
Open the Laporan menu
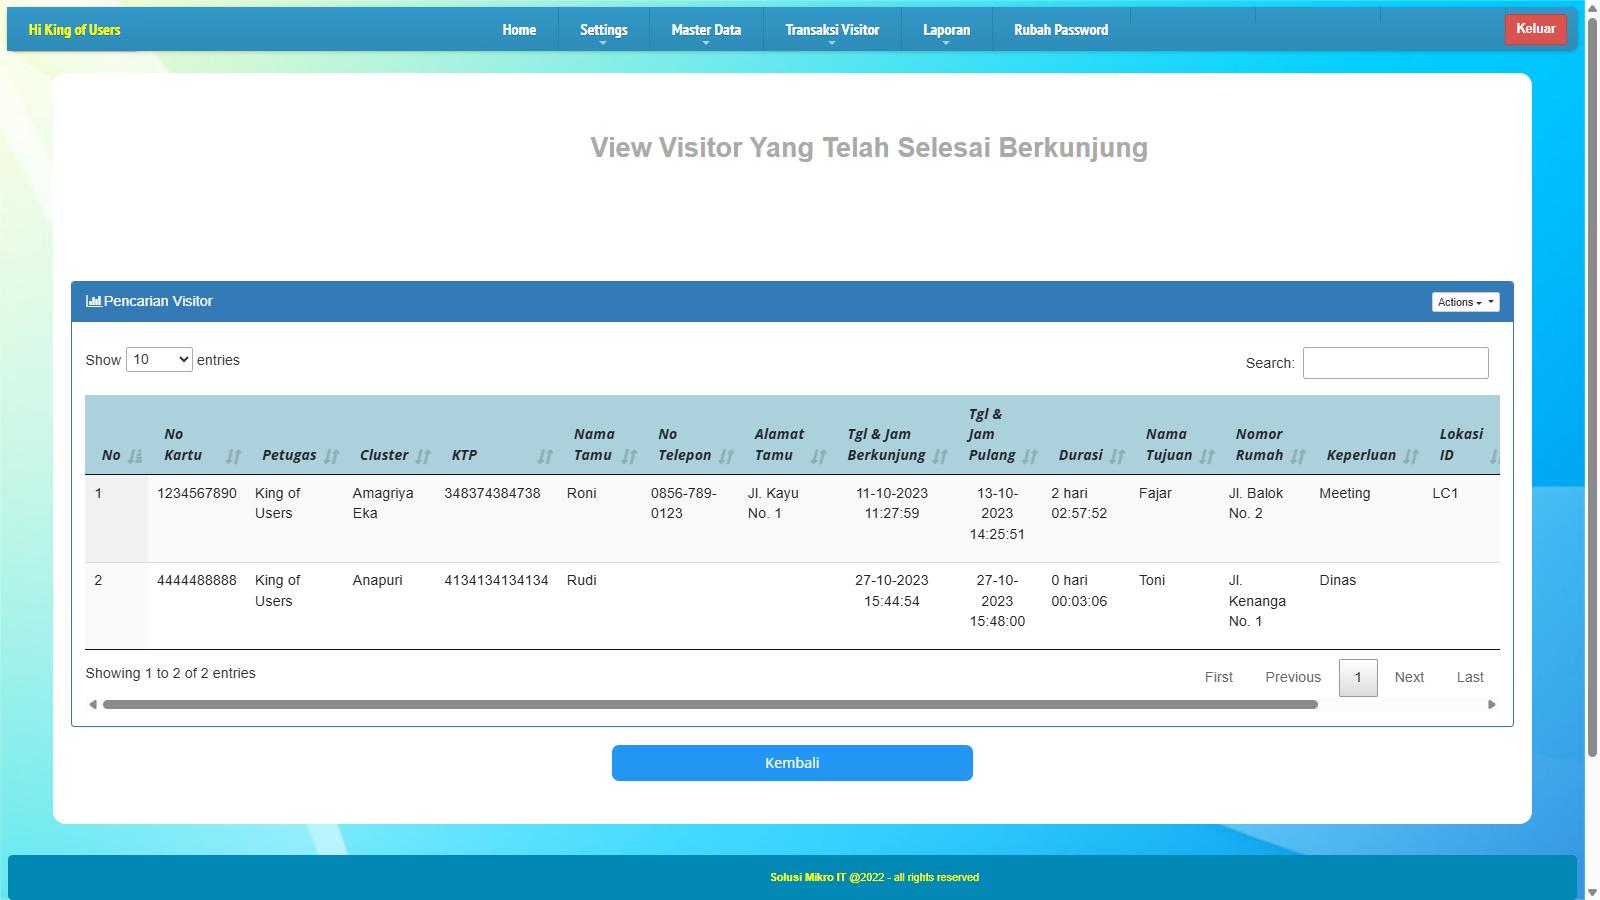point(946,30)
